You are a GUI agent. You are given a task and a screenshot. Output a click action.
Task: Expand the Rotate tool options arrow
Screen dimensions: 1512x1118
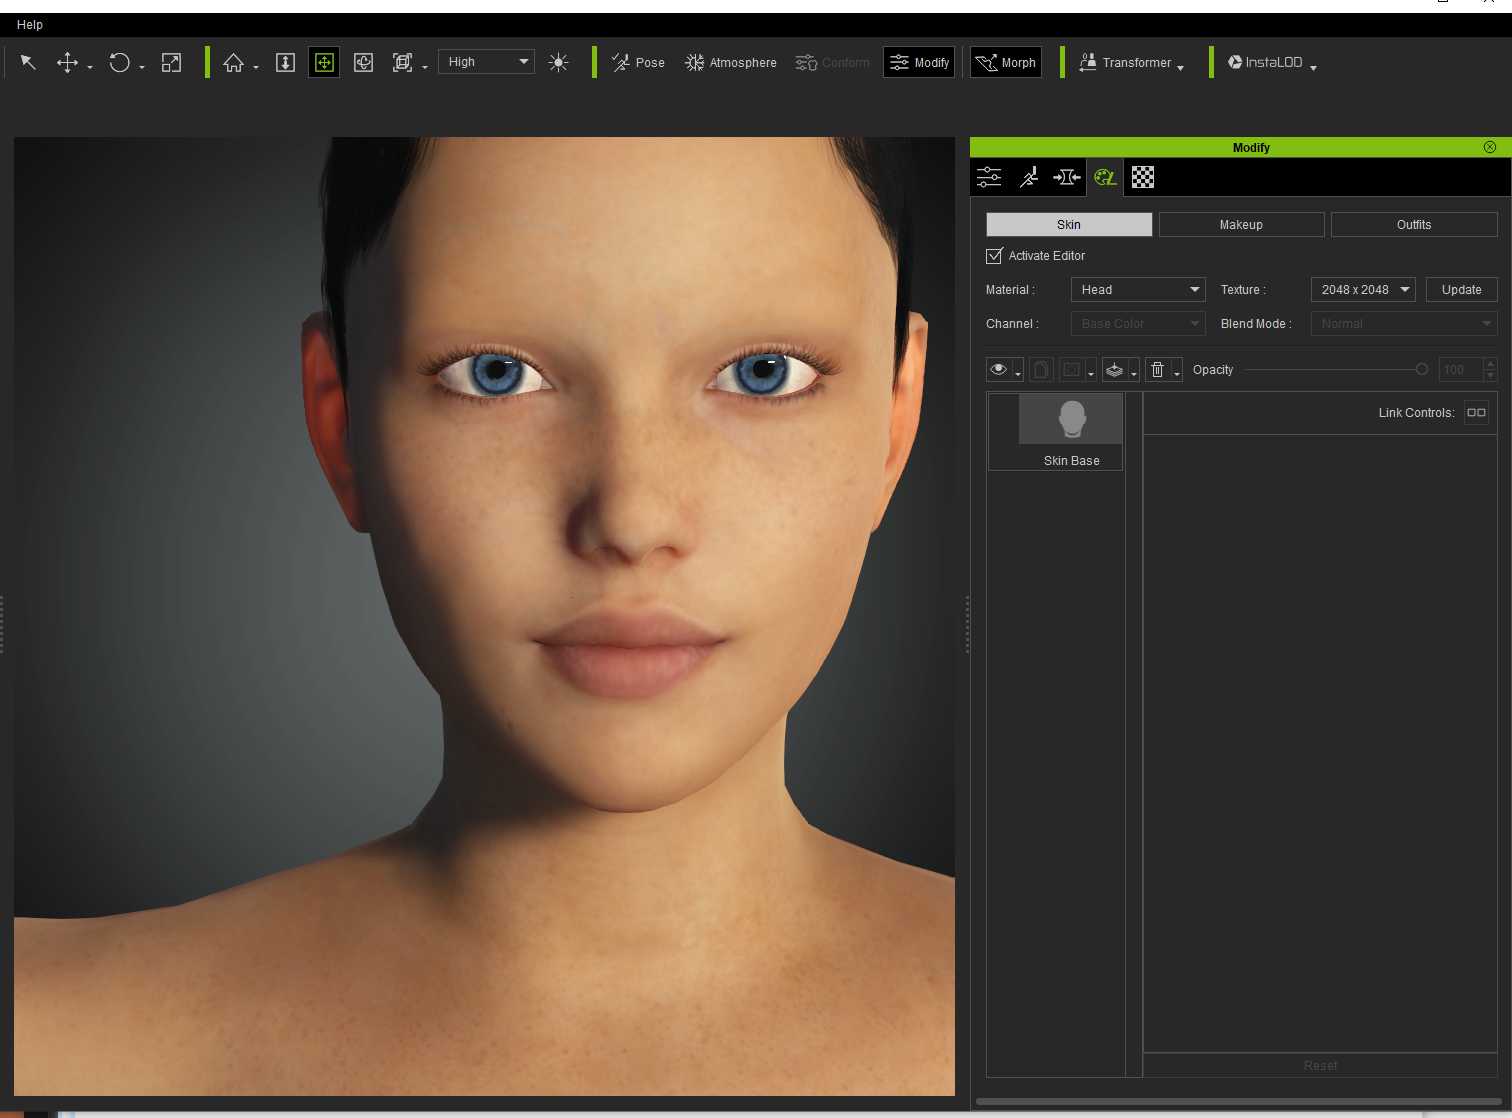tap(142, 68)
